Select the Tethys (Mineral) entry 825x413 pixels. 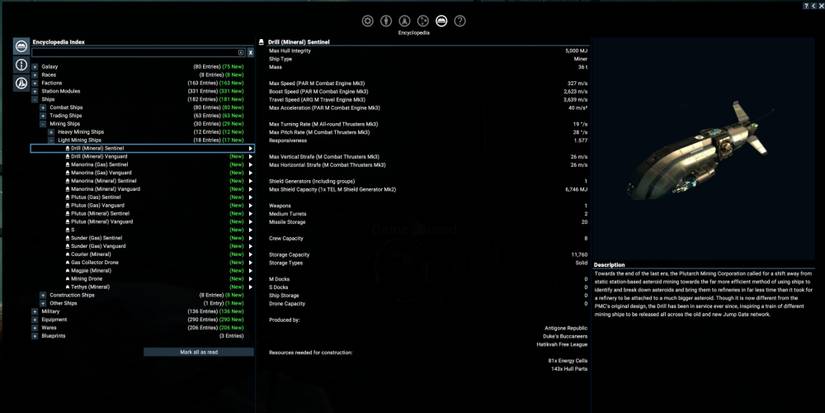[143, 287]
